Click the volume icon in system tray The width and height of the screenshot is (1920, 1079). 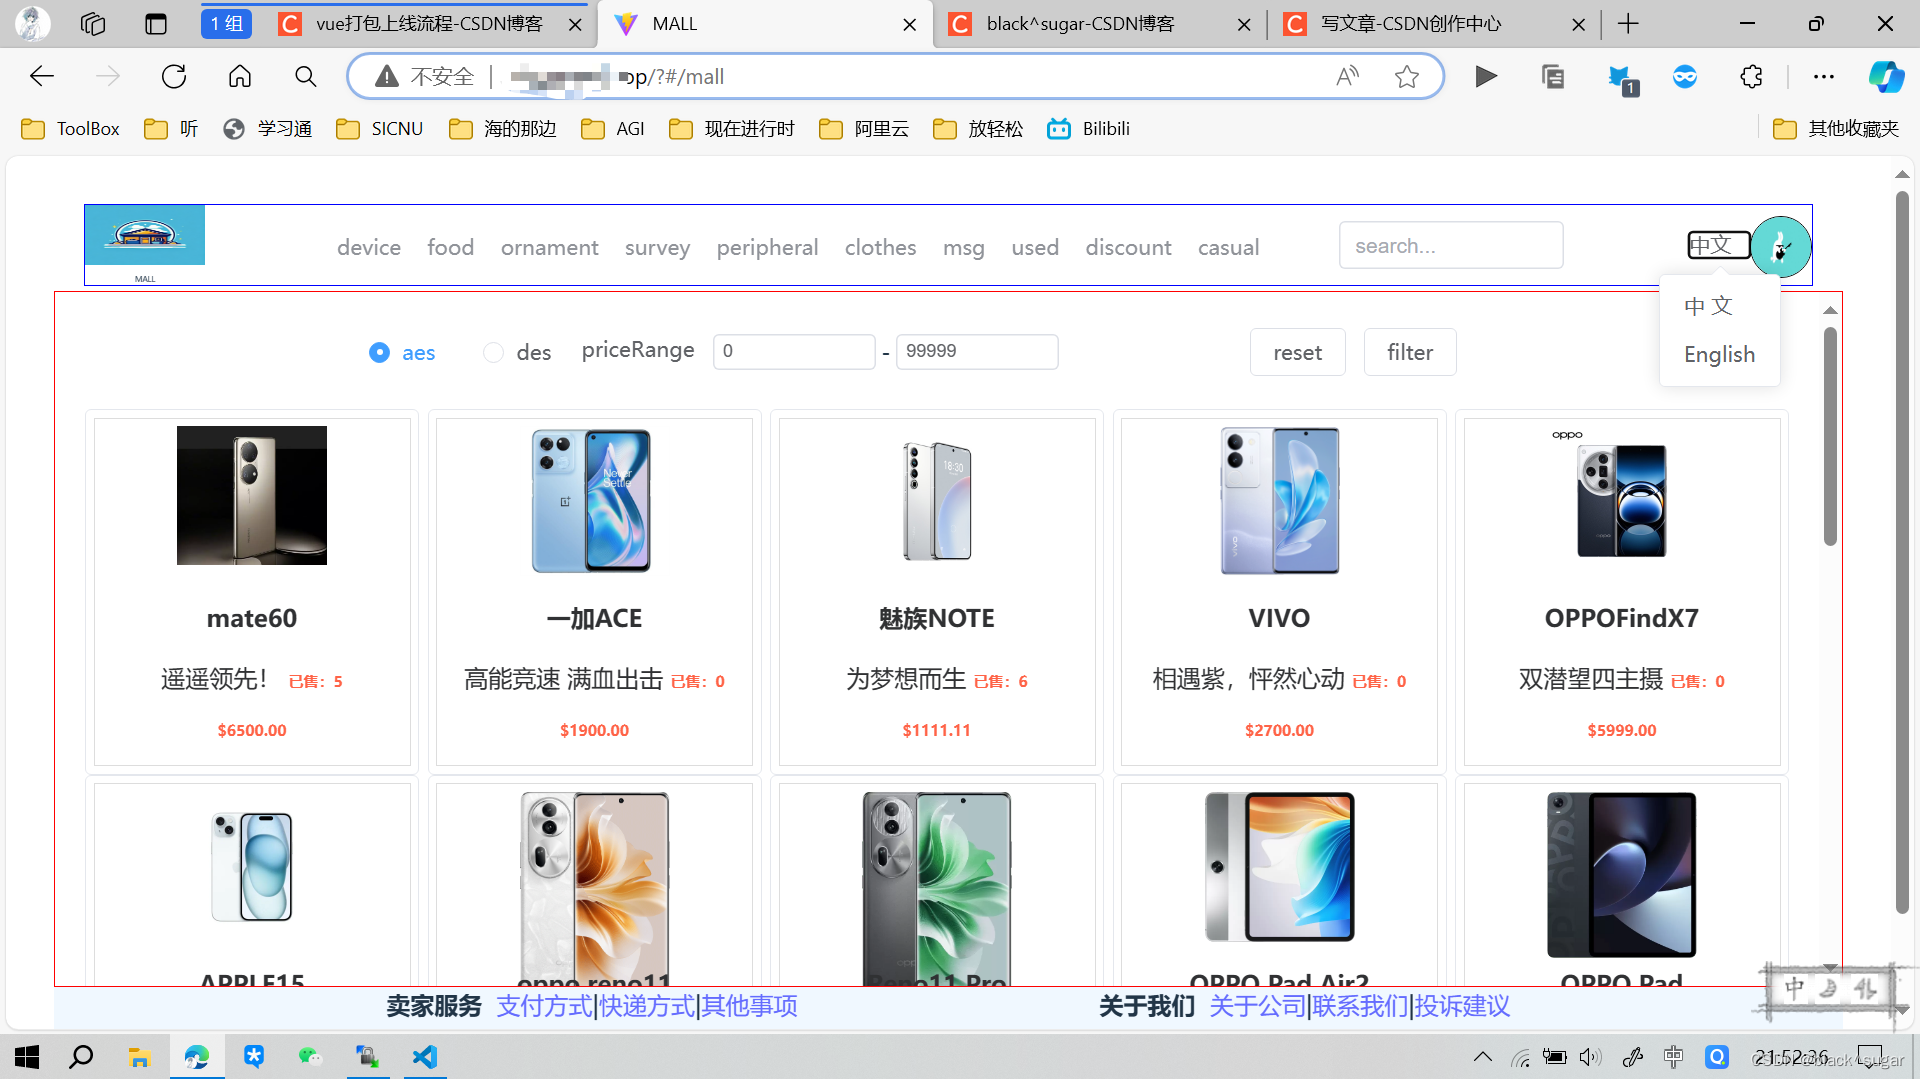point(1590,1057)
